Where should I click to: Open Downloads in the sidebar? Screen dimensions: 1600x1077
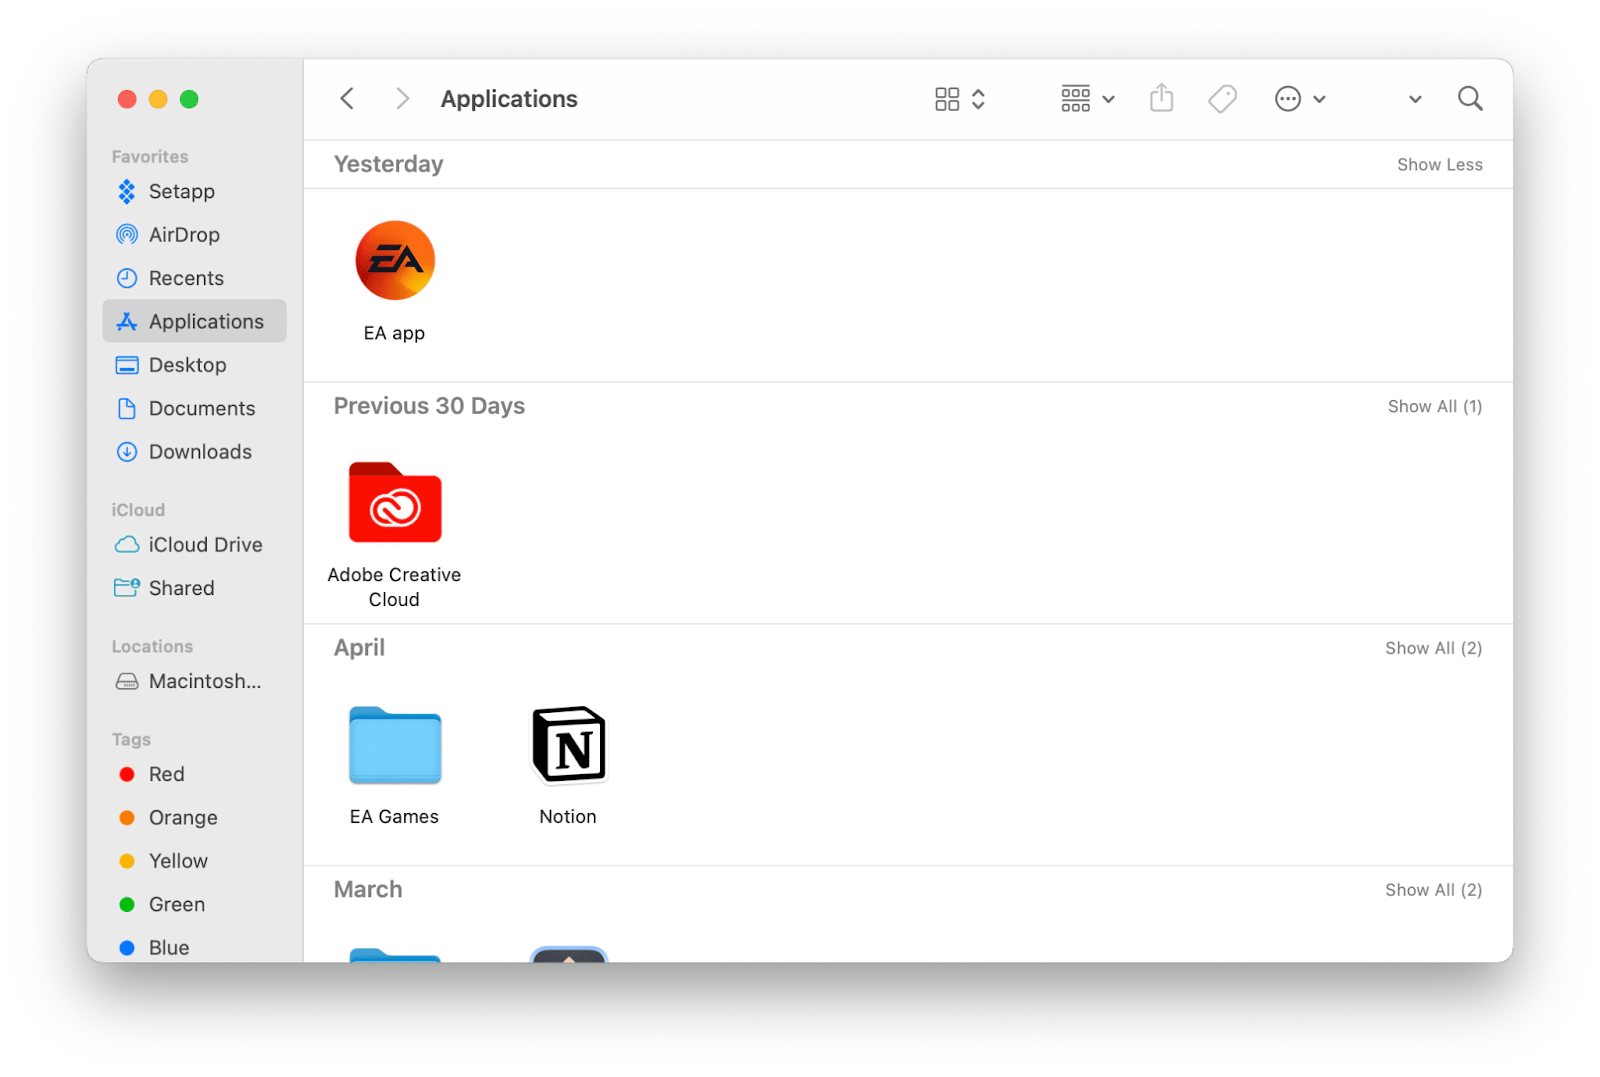(194, 451)
